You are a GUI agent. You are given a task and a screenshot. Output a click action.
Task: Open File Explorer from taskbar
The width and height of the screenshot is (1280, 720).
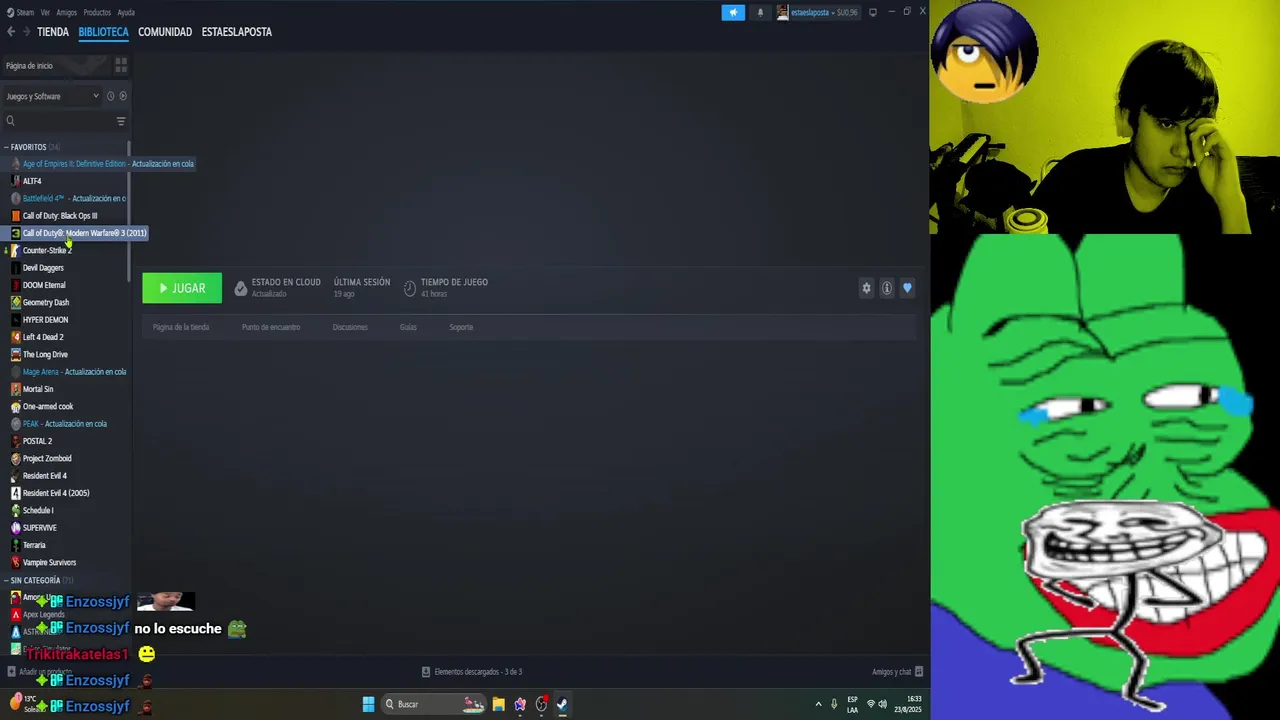pos(498,704)
